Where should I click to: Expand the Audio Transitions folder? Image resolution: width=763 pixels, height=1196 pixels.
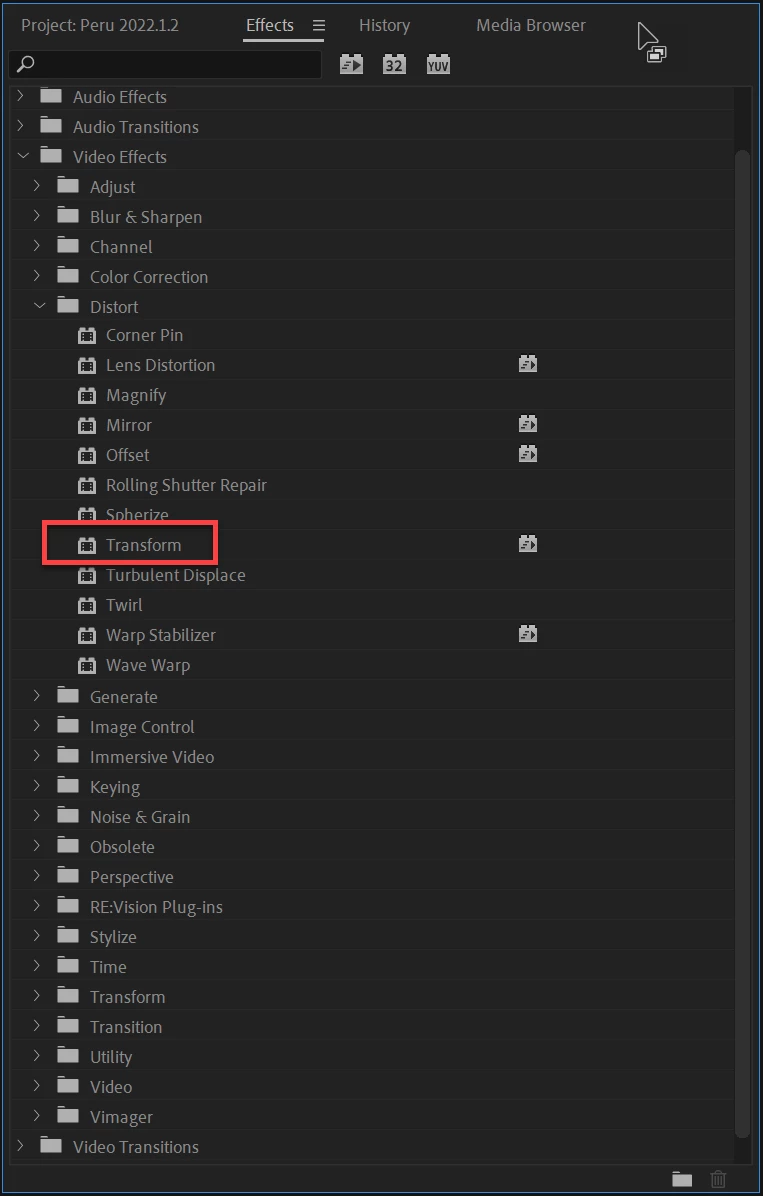pyautogui.click(x=21, y=127)
